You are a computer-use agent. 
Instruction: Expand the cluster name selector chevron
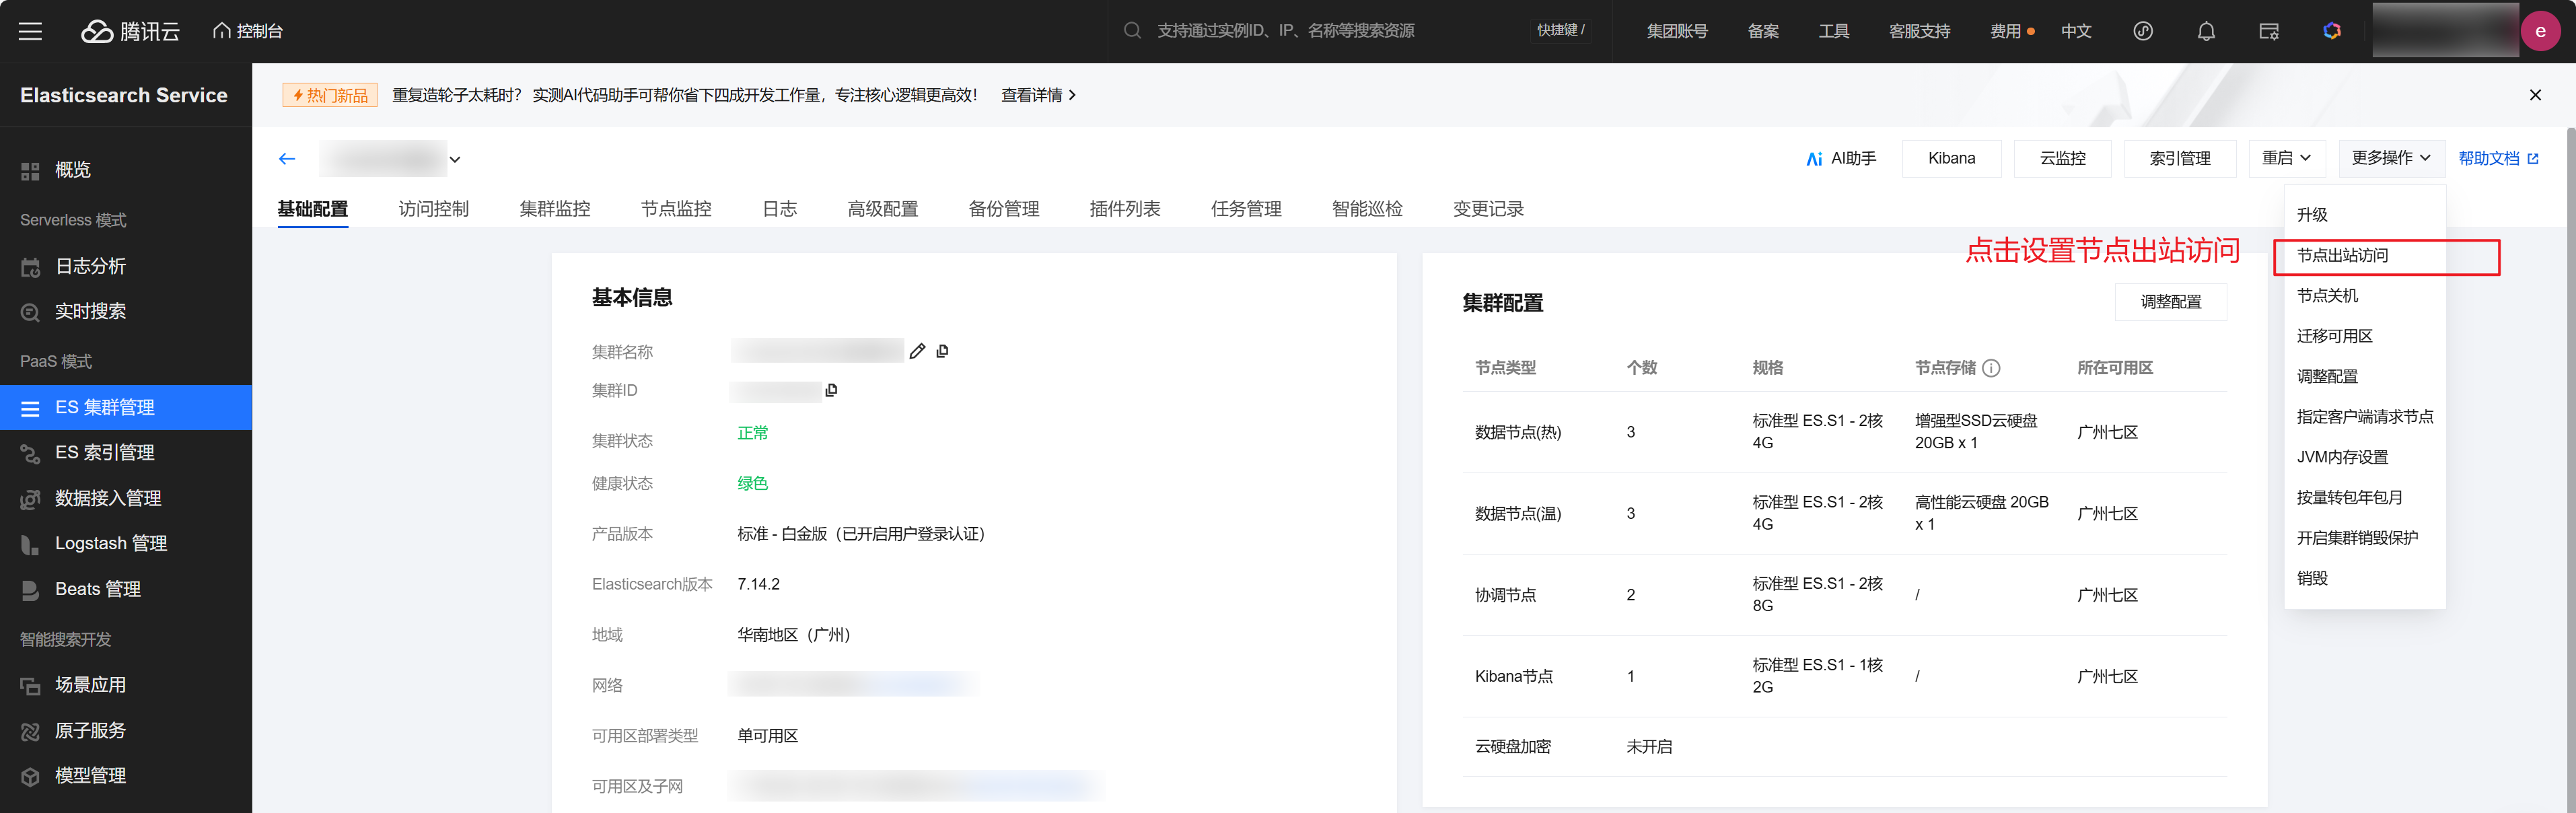tap(455, 159)
